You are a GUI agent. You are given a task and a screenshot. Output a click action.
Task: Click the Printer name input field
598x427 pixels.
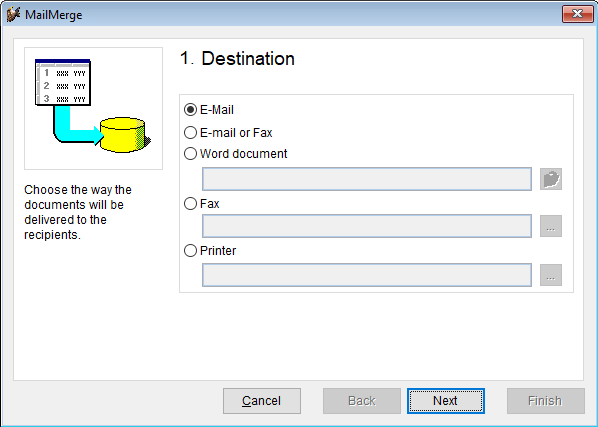[367, 275]
